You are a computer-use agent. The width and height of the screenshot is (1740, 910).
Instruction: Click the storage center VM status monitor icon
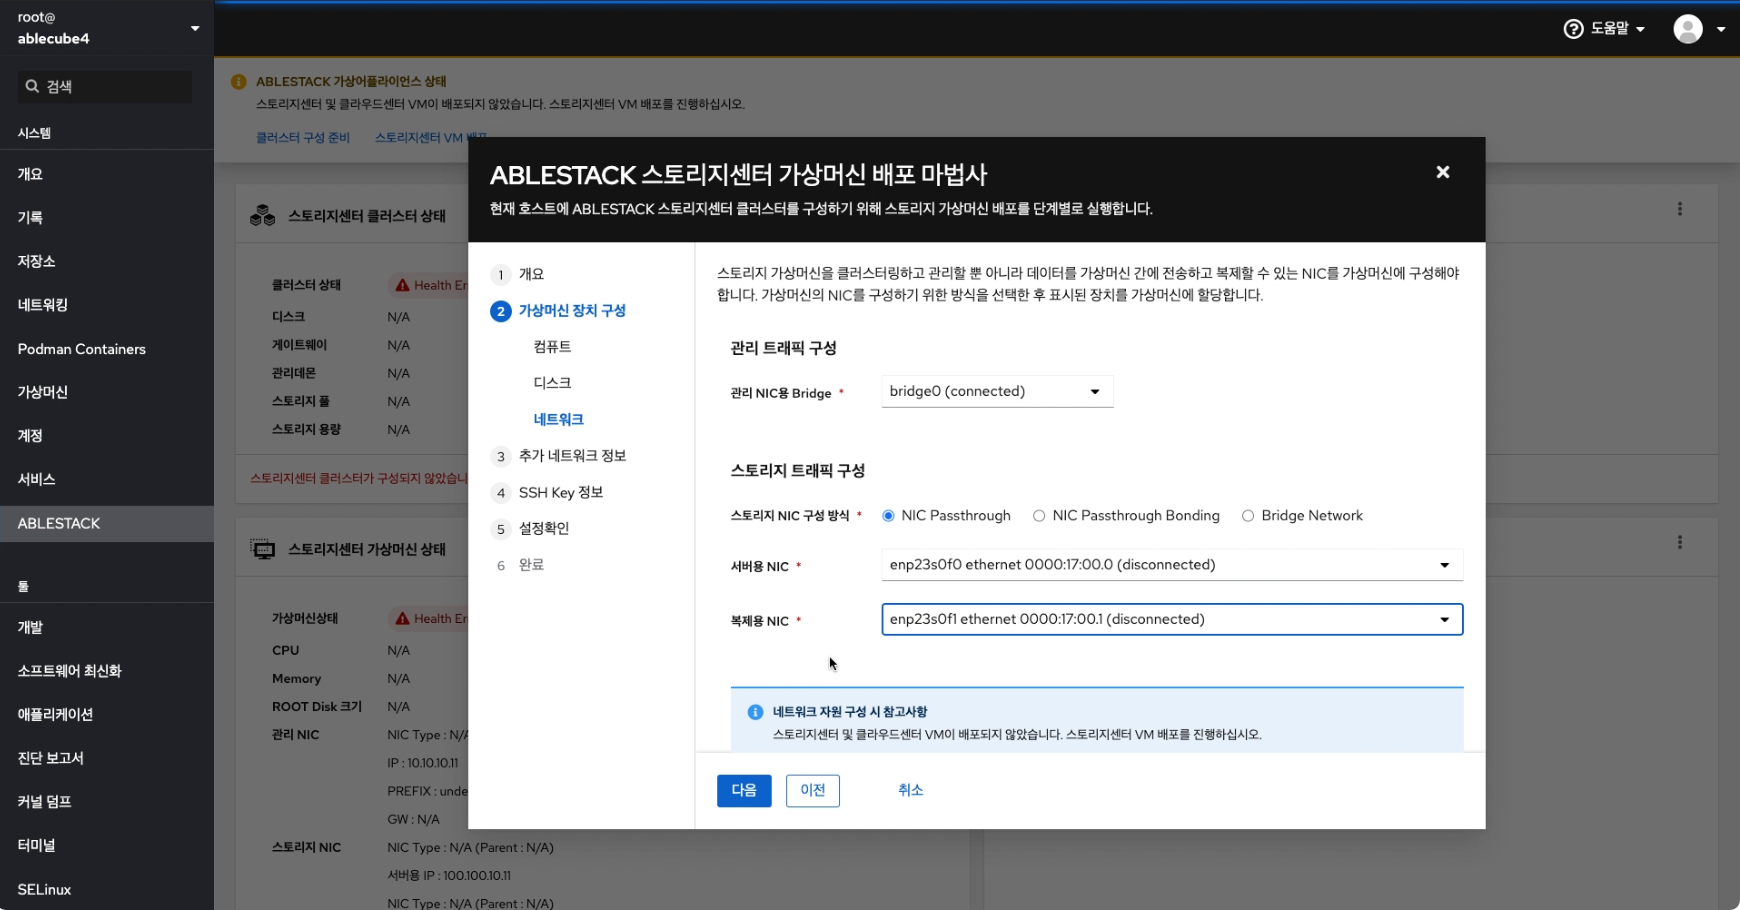[x=263, y=549]
